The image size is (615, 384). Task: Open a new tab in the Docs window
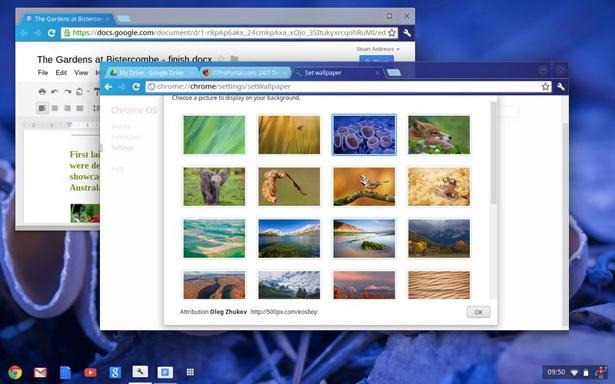124,19
